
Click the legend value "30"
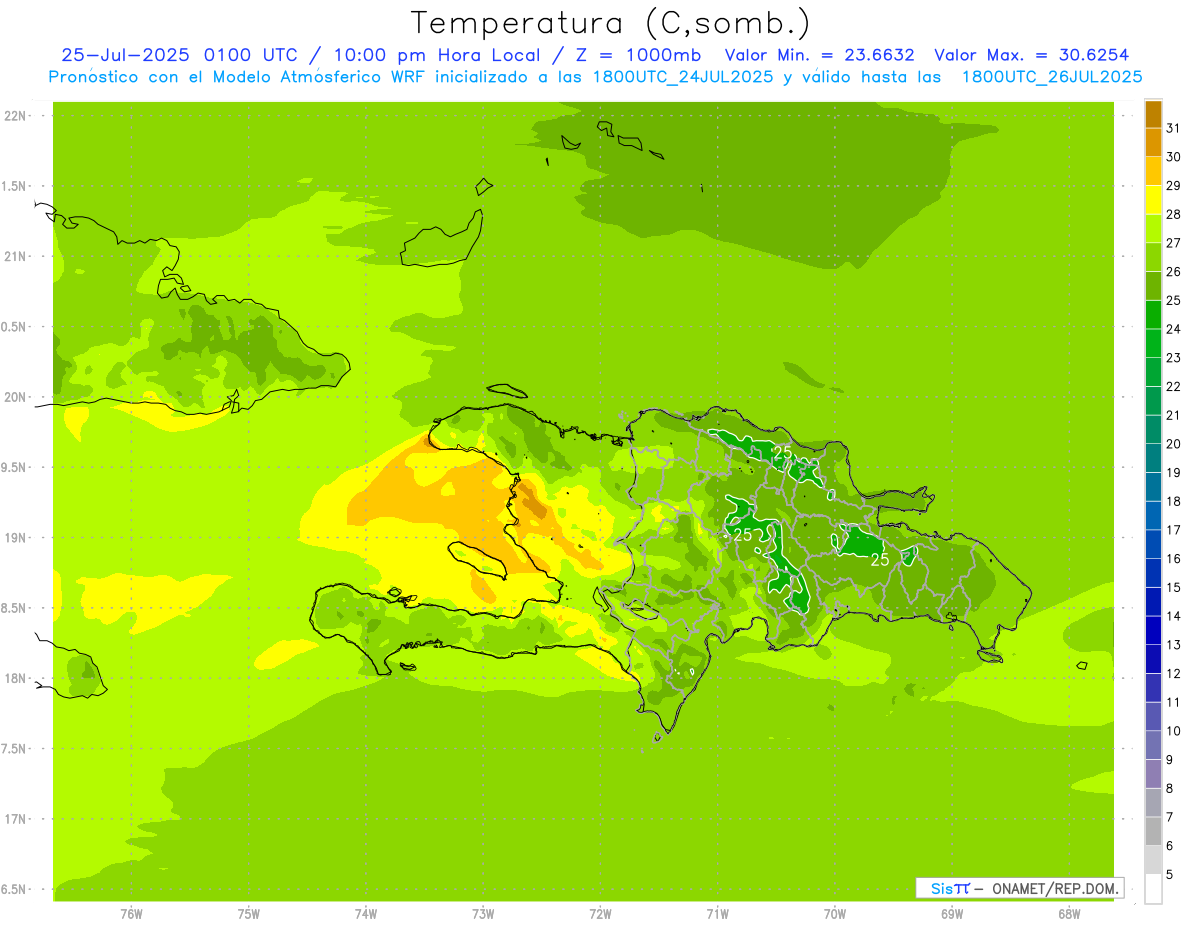pos(1174,157)
